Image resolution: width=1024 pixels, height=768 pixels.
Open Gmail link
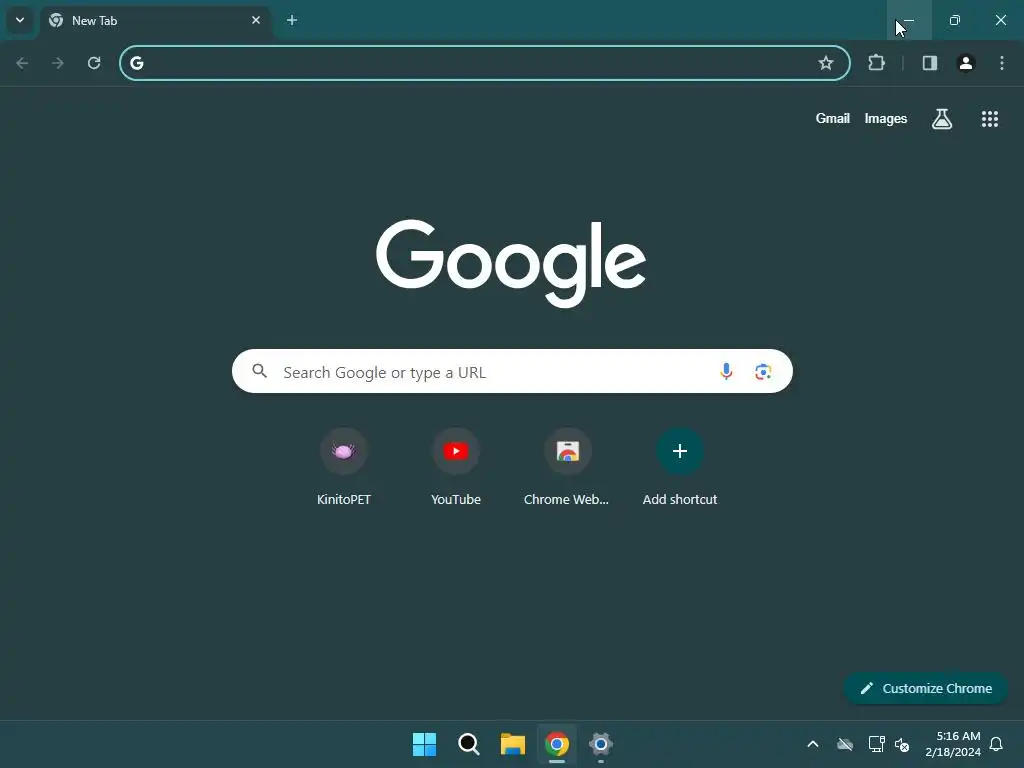tap(833, 118)
